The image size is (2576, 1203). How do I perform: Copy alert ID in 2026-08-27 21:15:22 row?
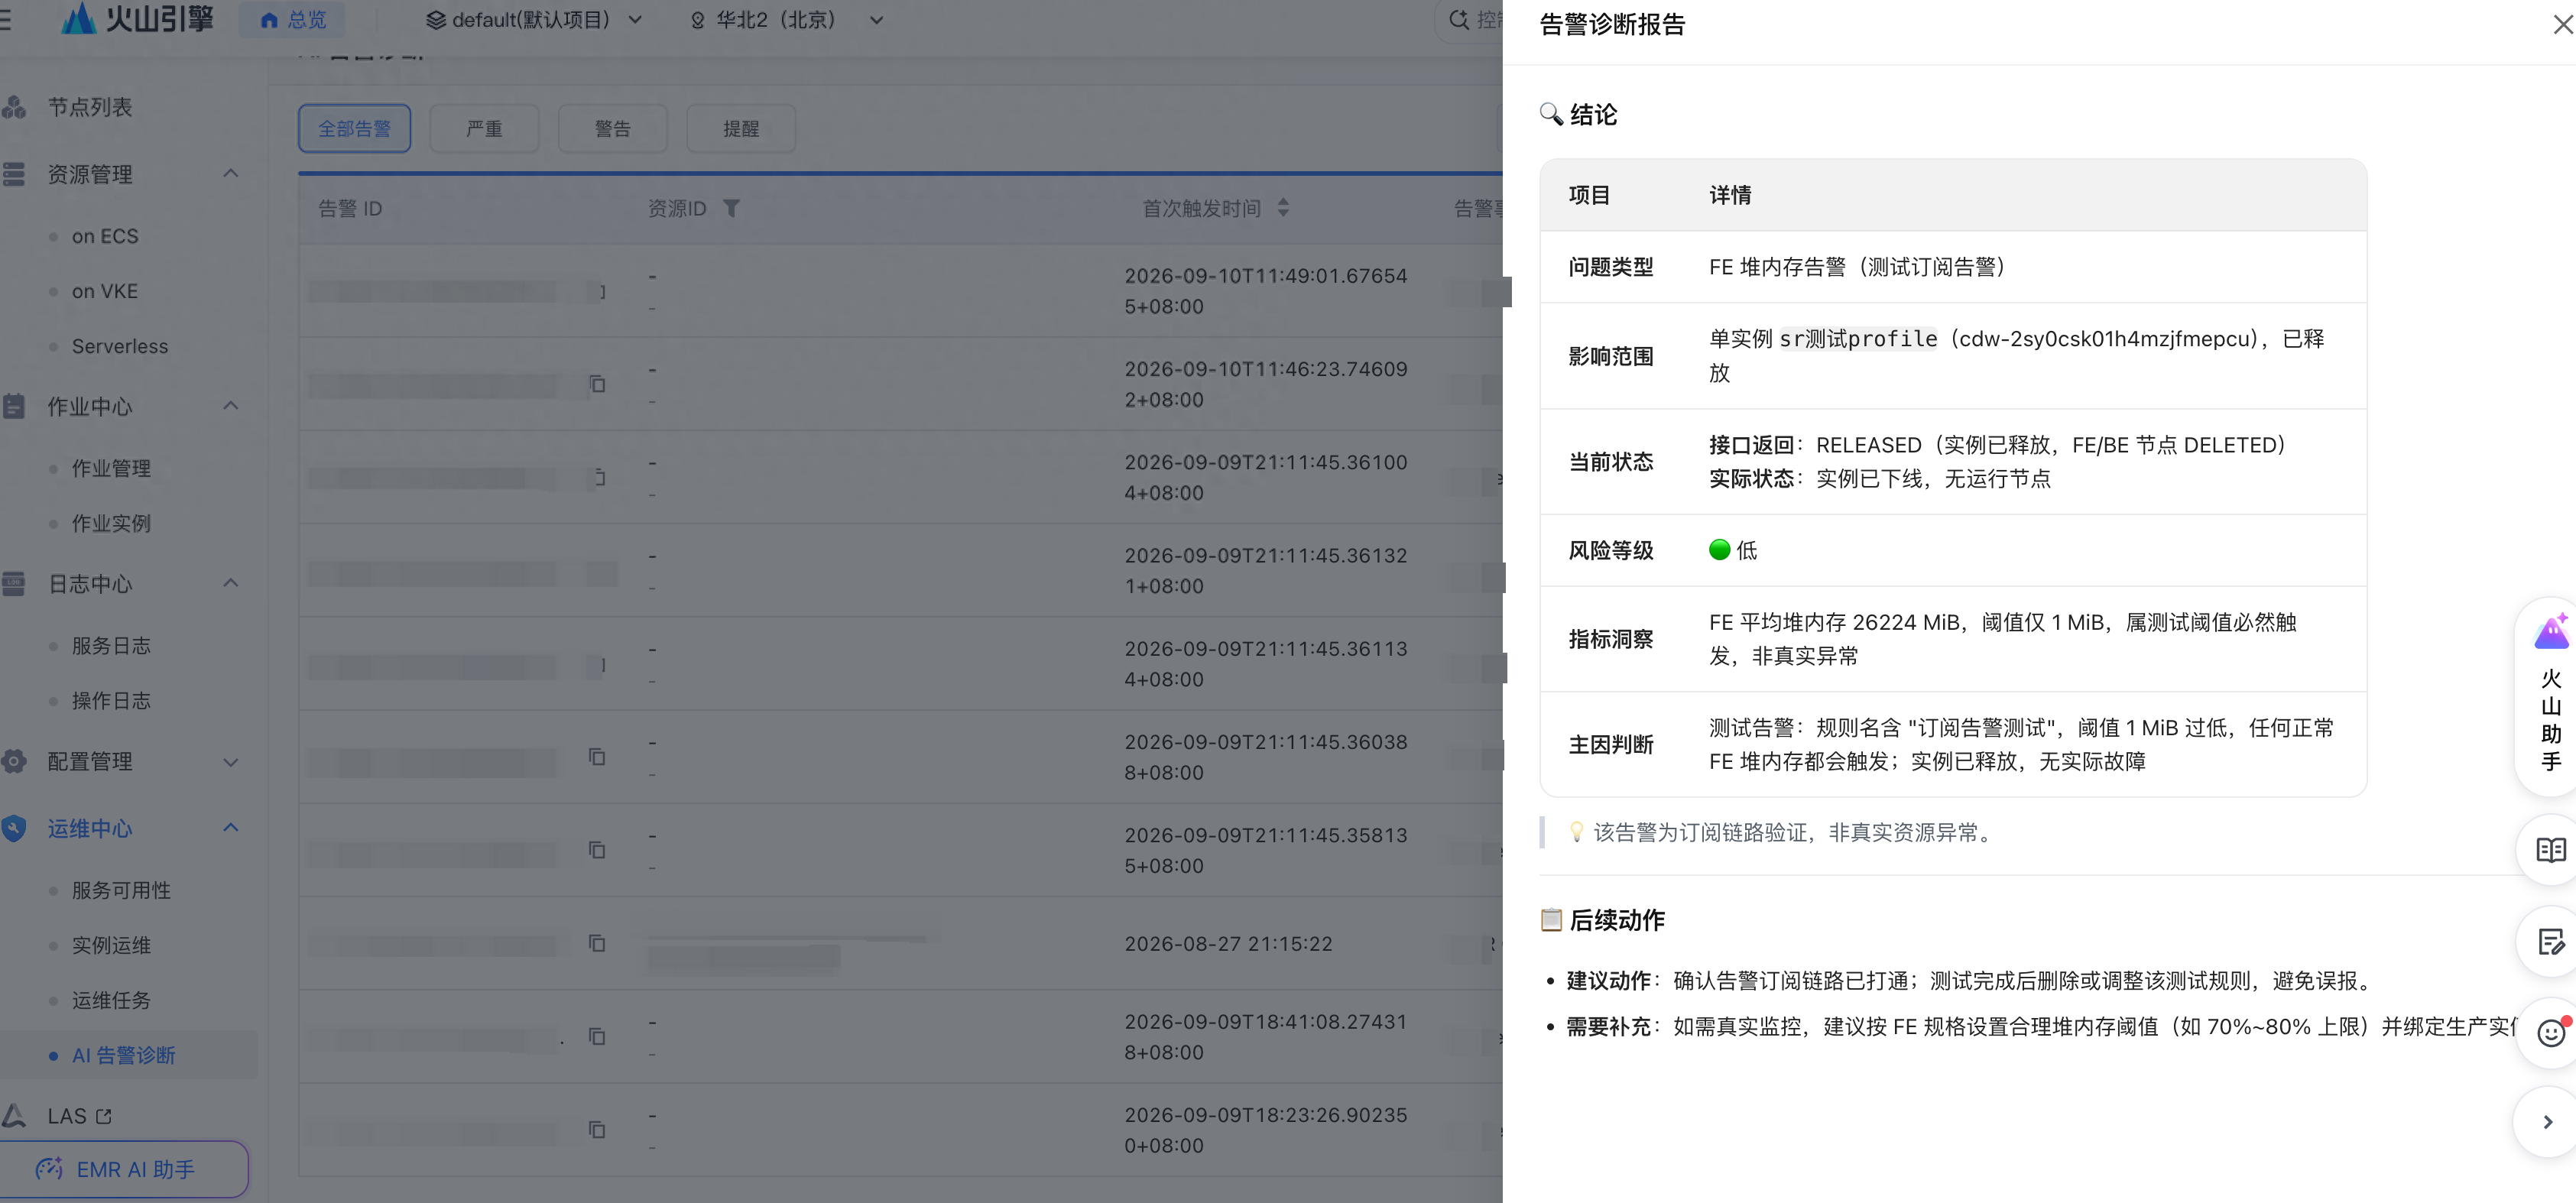[x=597, y=943]
